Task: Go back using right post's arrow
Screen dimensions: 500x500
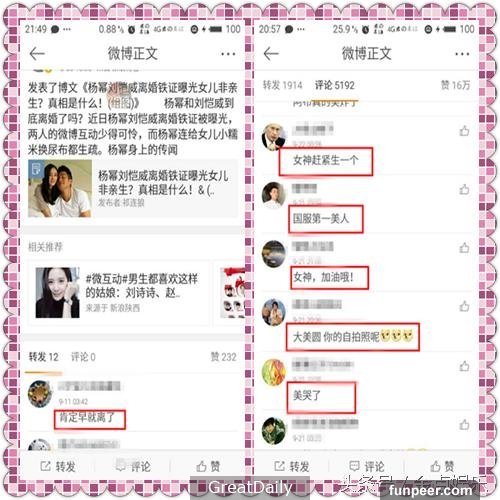Action: pyautogui.click(x=271, y=54)
